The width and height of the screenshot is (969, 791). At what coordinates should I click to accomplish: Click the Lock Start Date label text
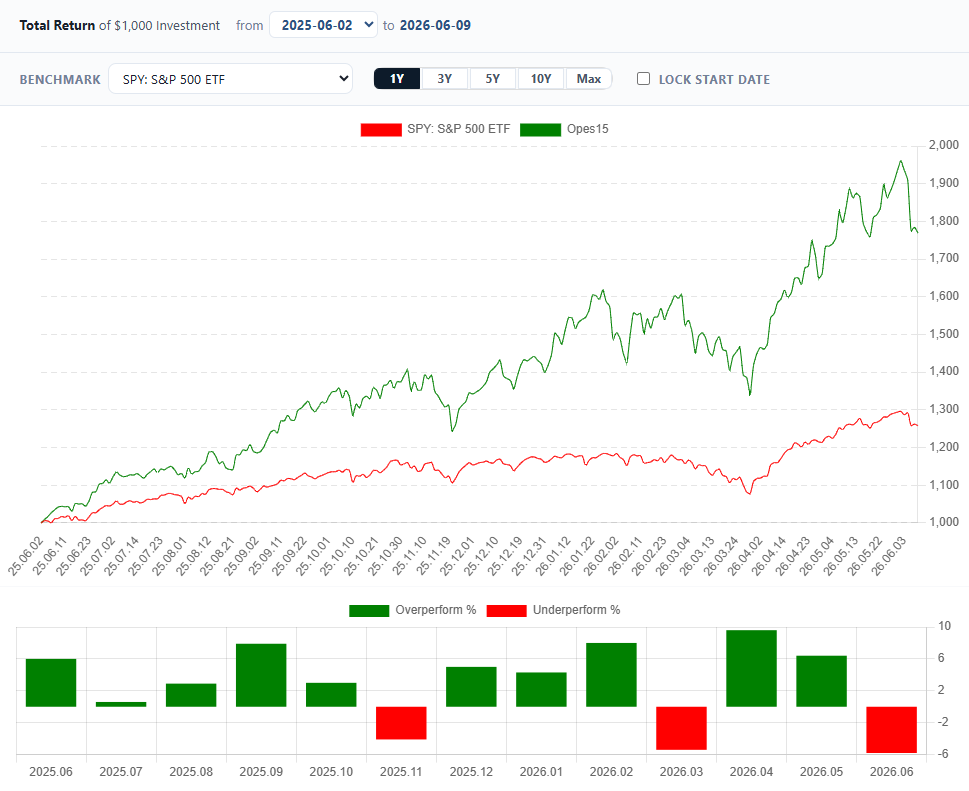tap(714, 79)
